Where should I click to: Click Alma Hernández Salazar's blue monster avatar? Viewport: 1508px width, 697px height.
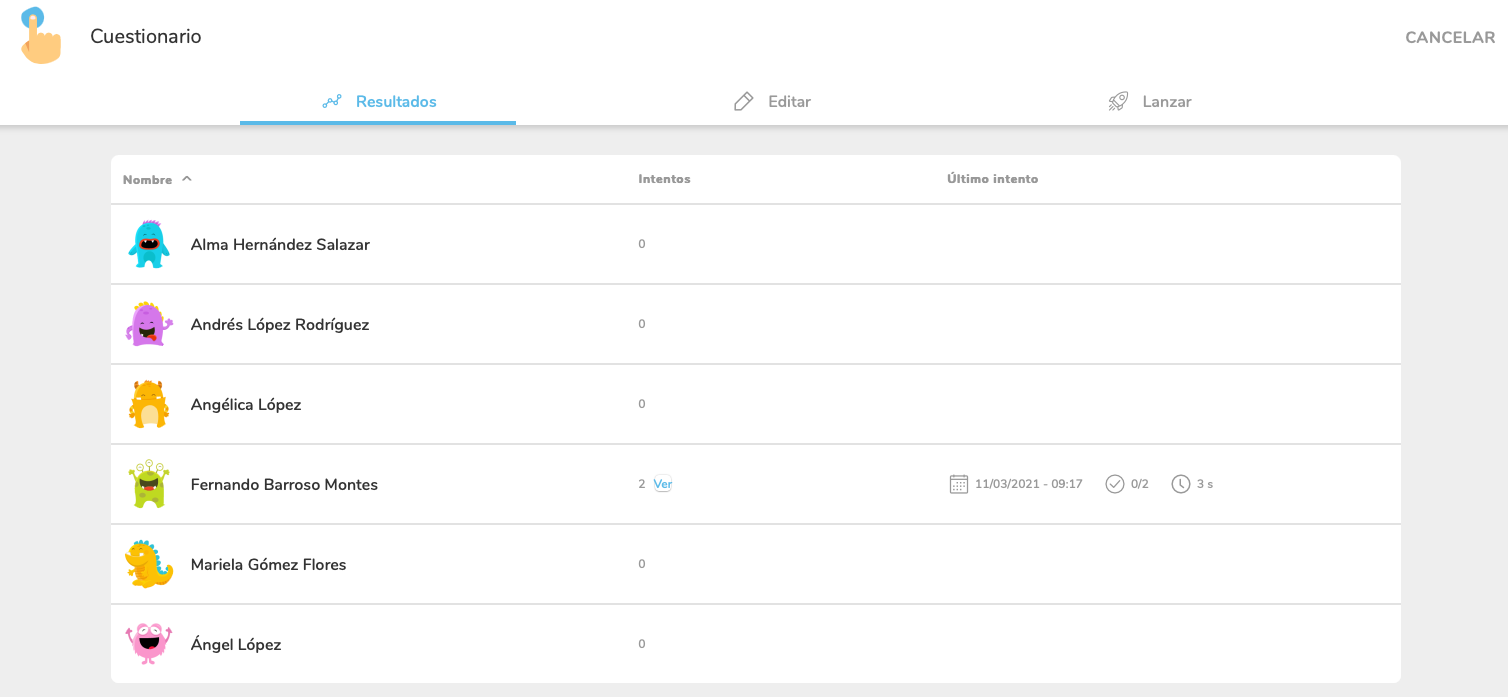pyautogui.click(x=149, y=244)
